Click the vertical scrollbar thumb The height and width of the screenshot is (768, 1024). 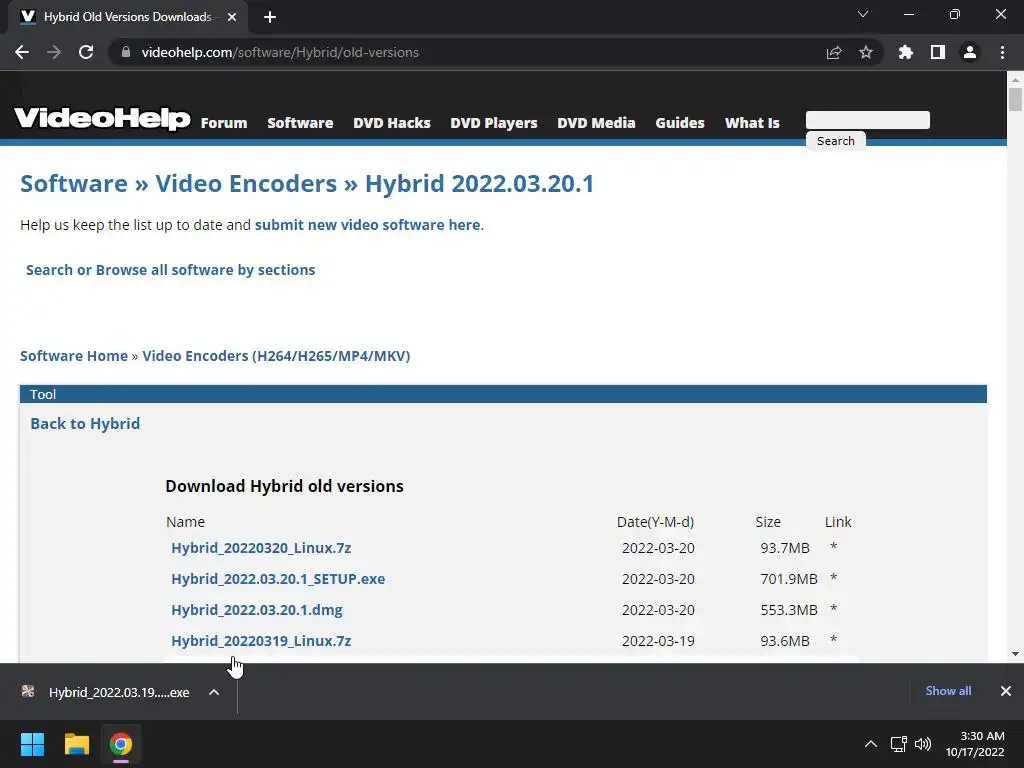coord(1015,100)
